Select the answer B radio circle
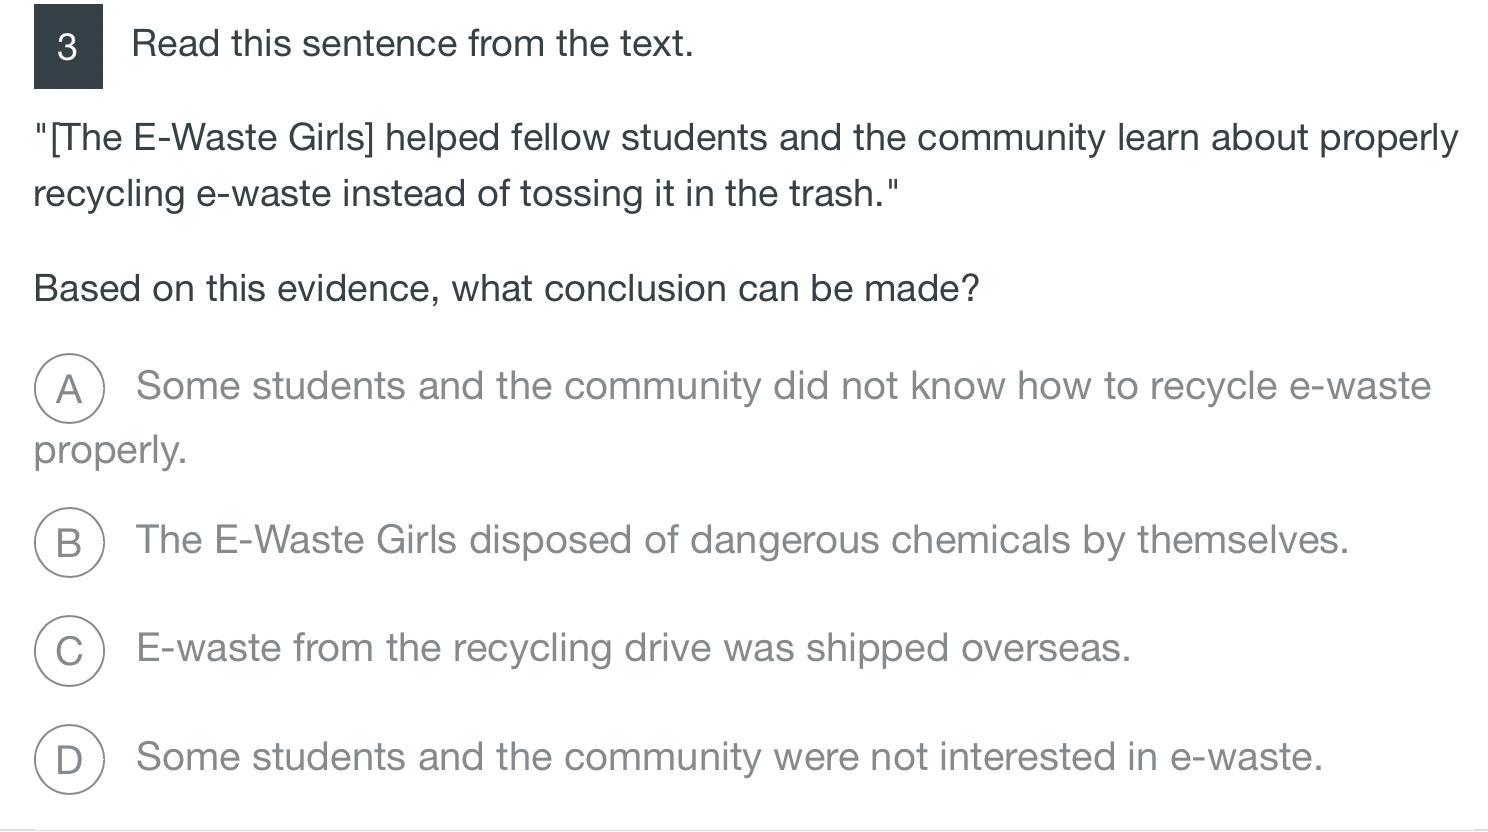 tap(69, 542)
